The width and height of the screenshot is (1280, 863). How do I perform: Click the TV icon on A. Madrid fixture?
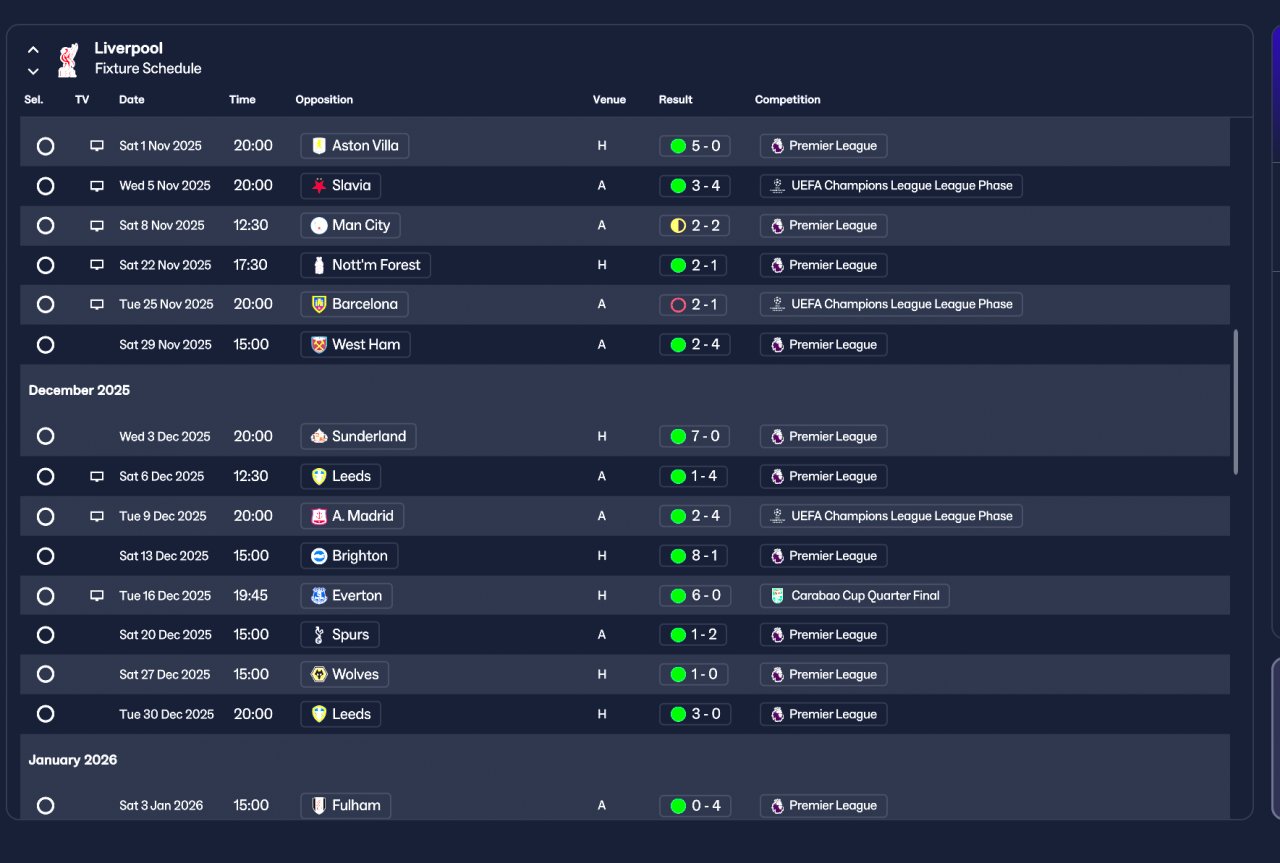pos(97,517)
